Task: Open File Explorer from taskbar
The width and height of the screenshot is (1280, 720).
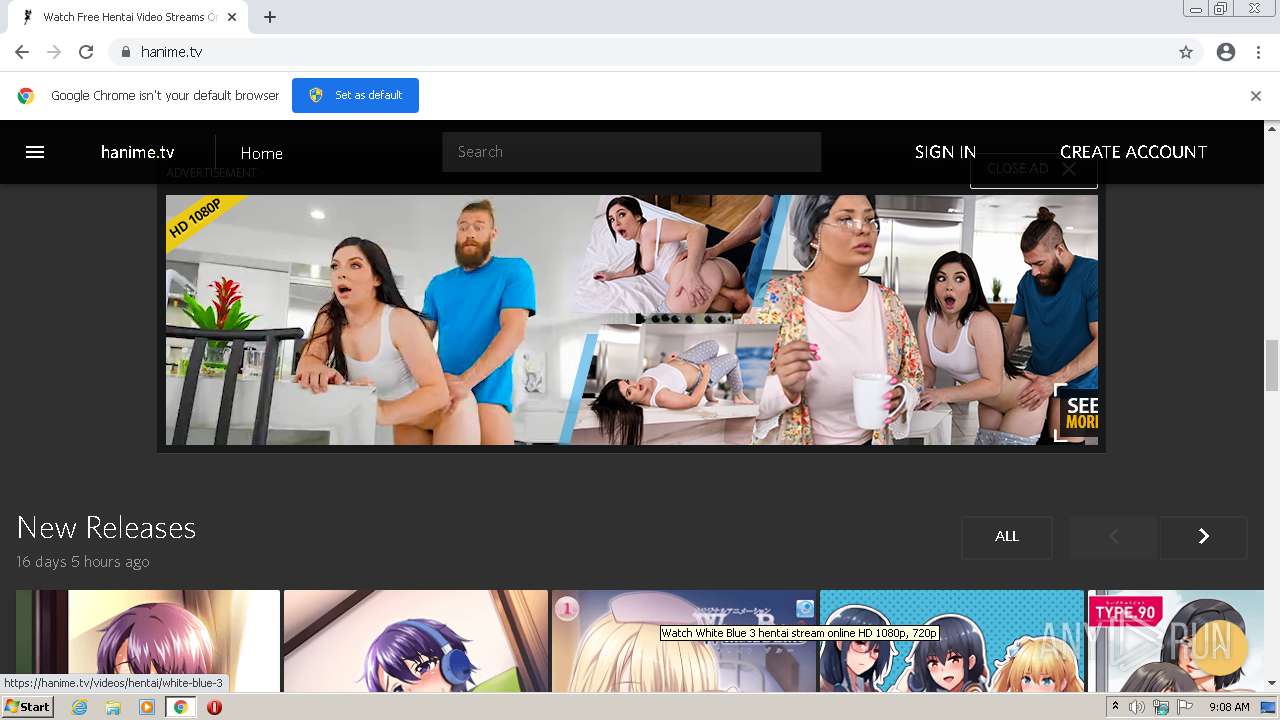Action: coord(113,707)
